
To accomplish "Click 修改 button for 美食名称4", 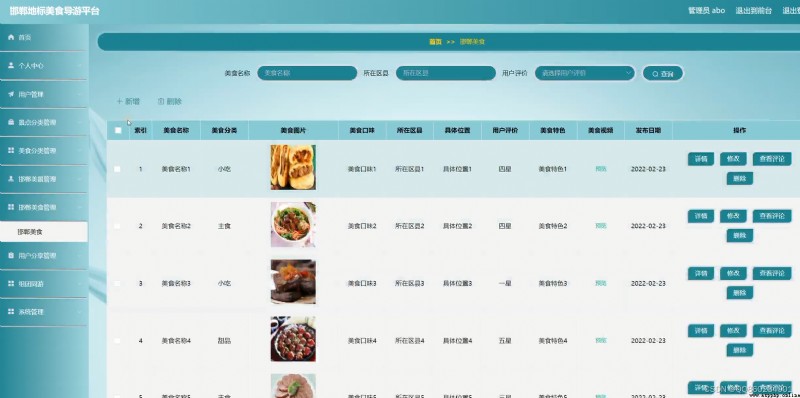I will 733,331.
